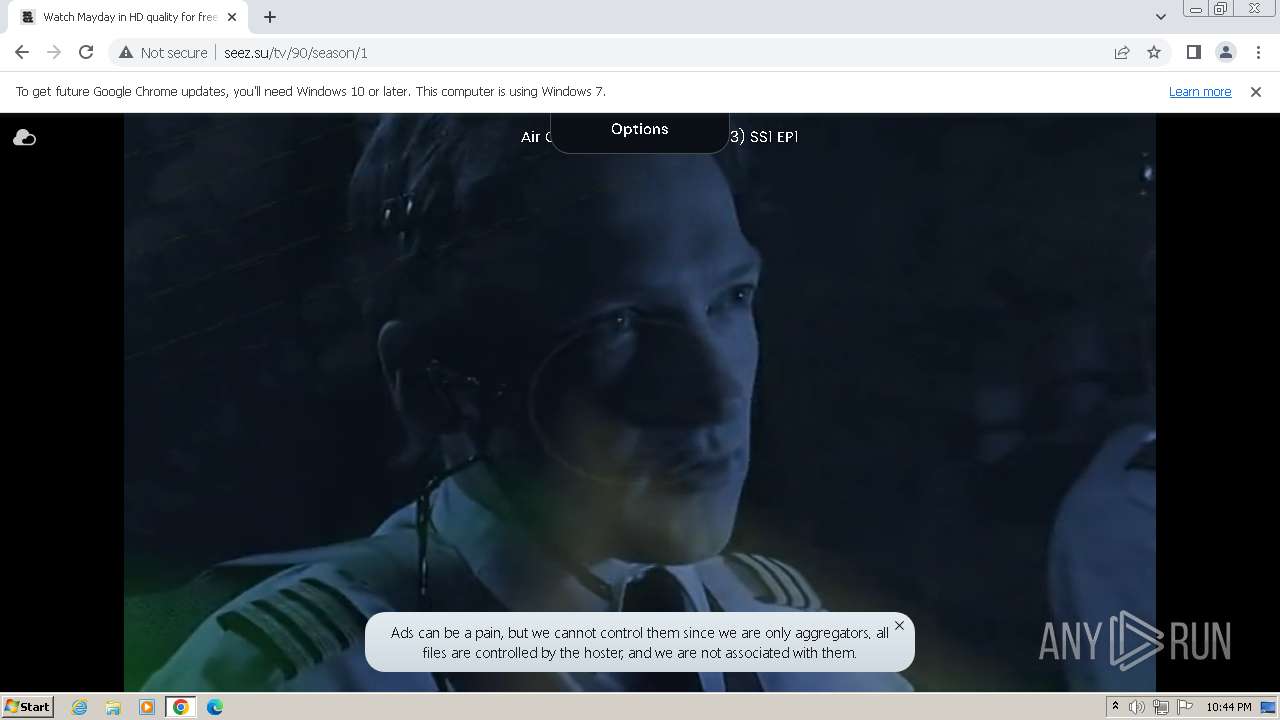Open the Options menu above the video
Image resolution: width=1280 pixels, height=720 pixels.
point(639,129)
